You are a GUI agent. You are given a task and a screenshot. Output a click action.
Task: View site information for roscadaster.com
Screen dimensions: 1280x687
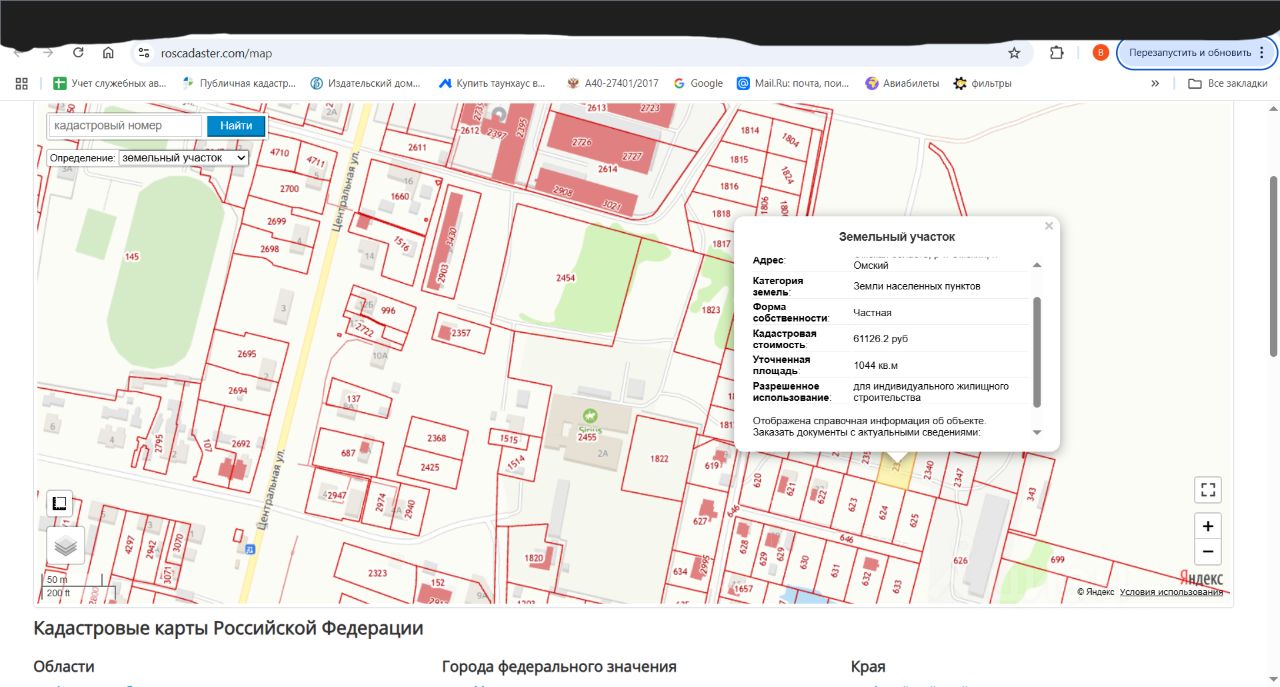coord(144,53)
